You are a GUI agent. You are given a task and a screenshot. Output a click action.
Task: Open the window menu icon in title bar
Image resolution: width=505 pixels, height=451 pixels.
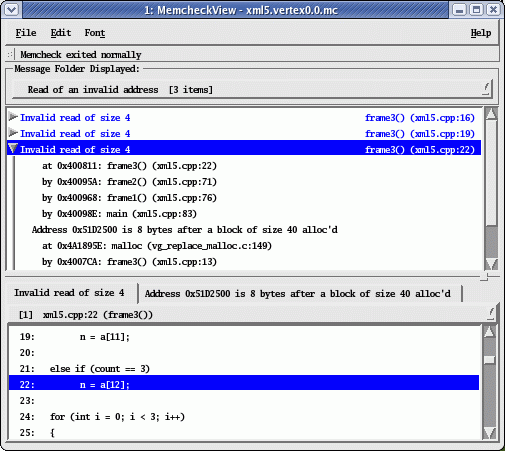pos(12,10)
